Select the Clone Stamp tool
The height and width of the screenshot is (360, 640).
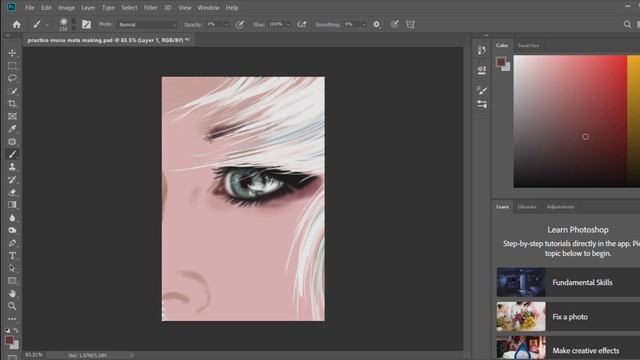12,167
